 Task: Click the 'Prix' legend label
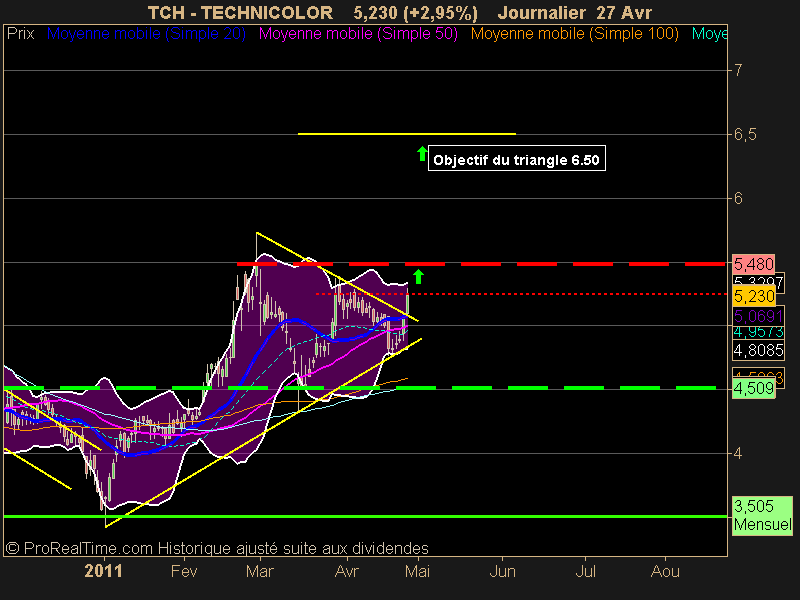click(20, 34)
